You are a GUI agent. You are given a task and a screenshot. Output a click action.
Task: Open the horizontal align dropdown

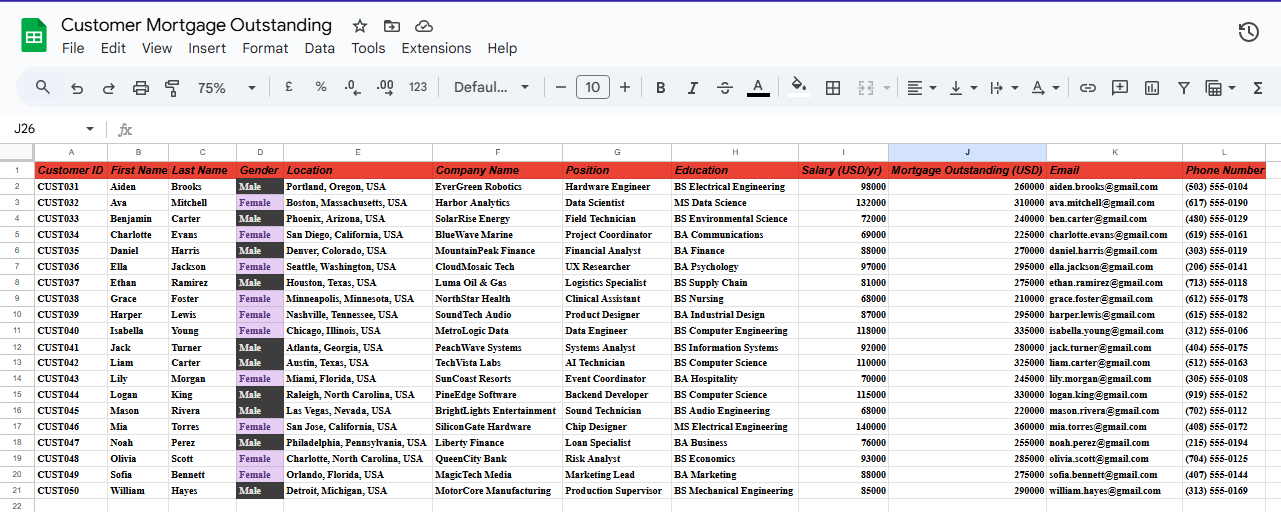921,88
